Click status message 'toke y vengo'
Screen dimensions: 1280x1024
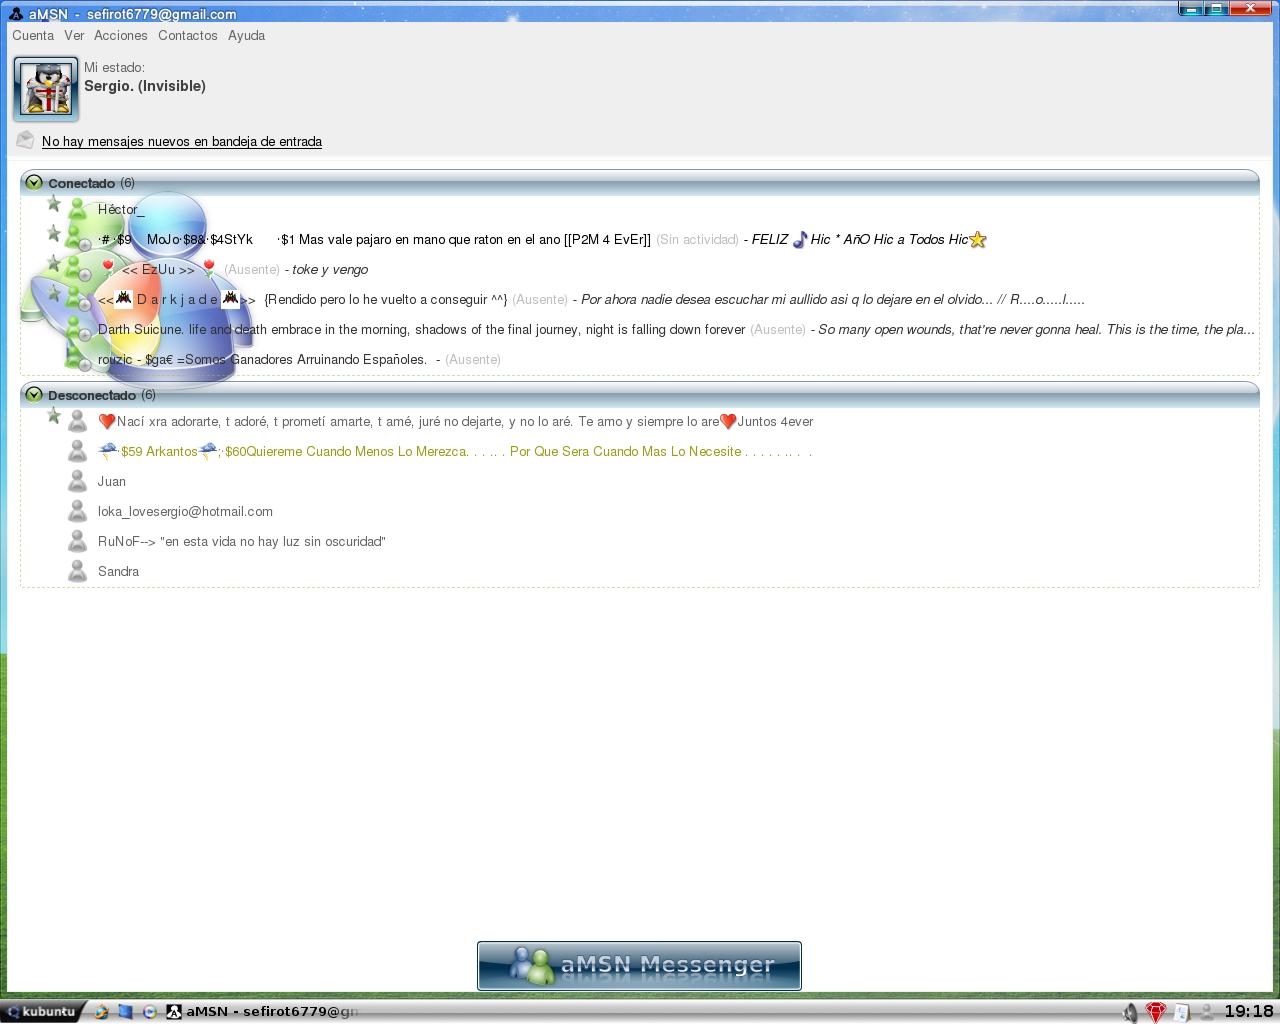(330, 270)
